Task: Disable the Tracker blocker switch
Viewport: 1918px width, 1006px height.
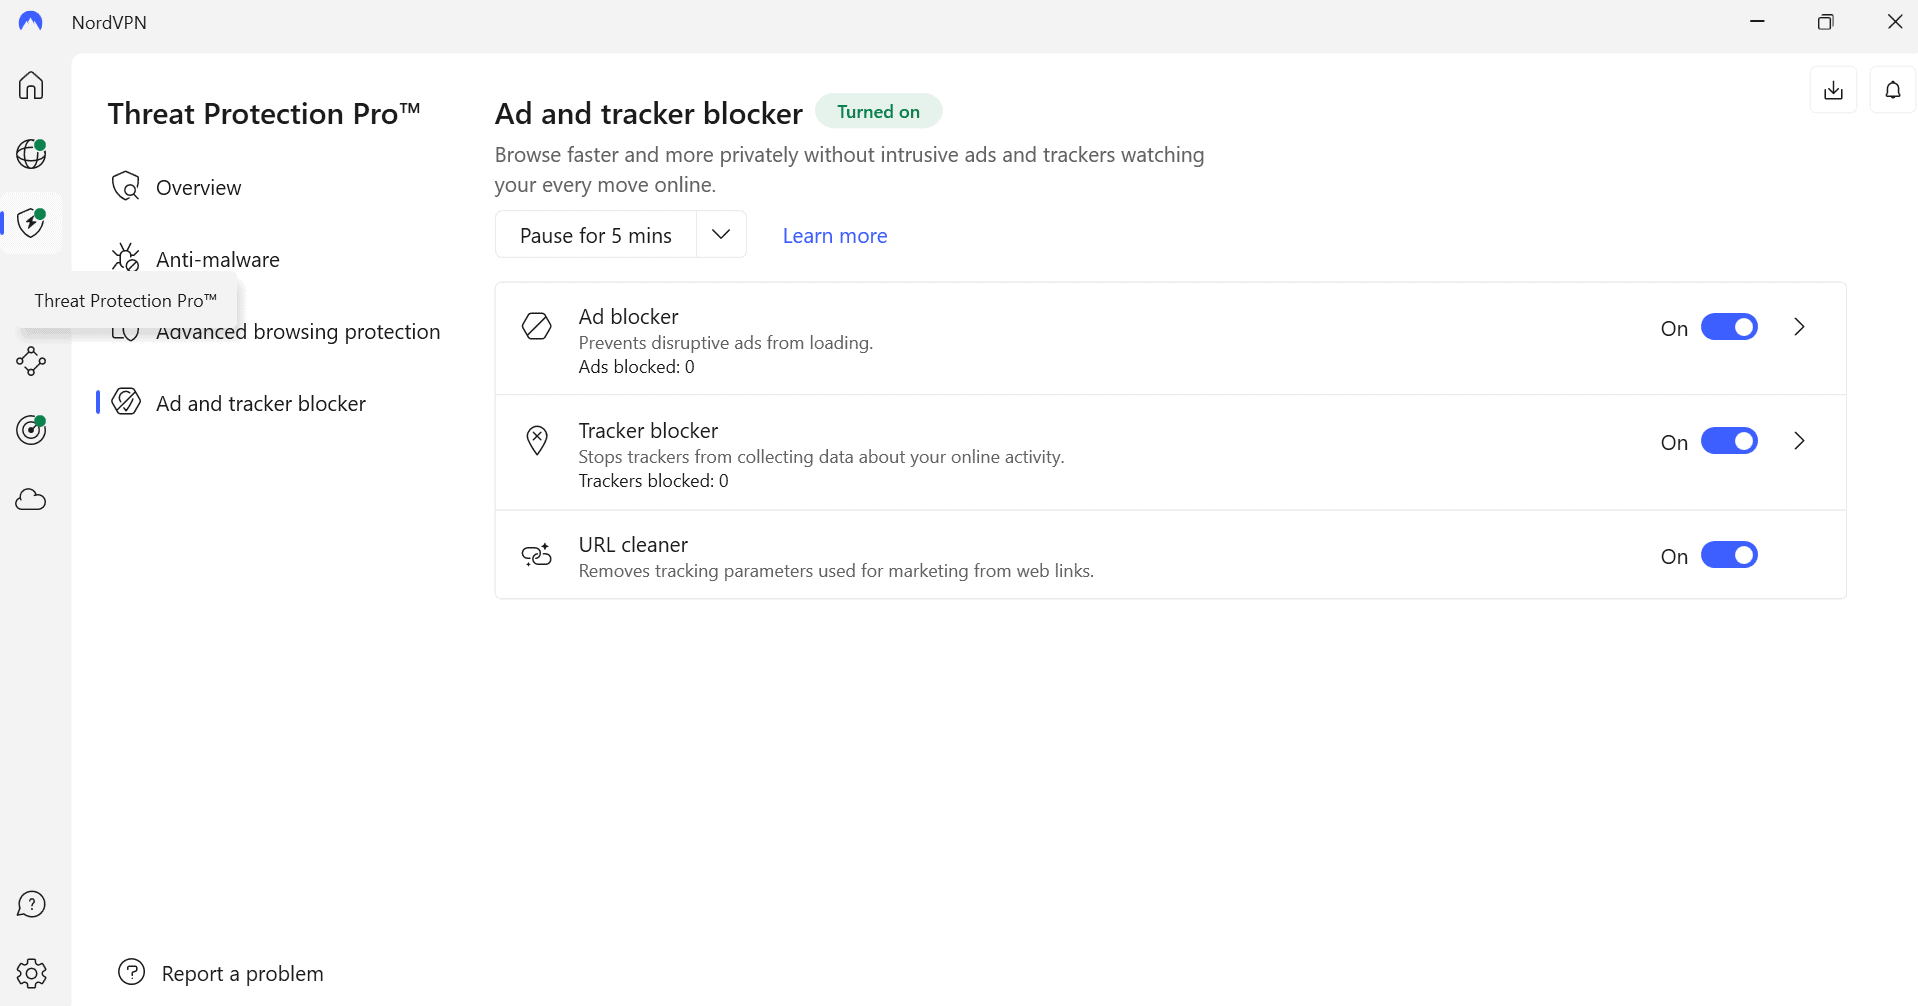Action: coord(1729,441)
